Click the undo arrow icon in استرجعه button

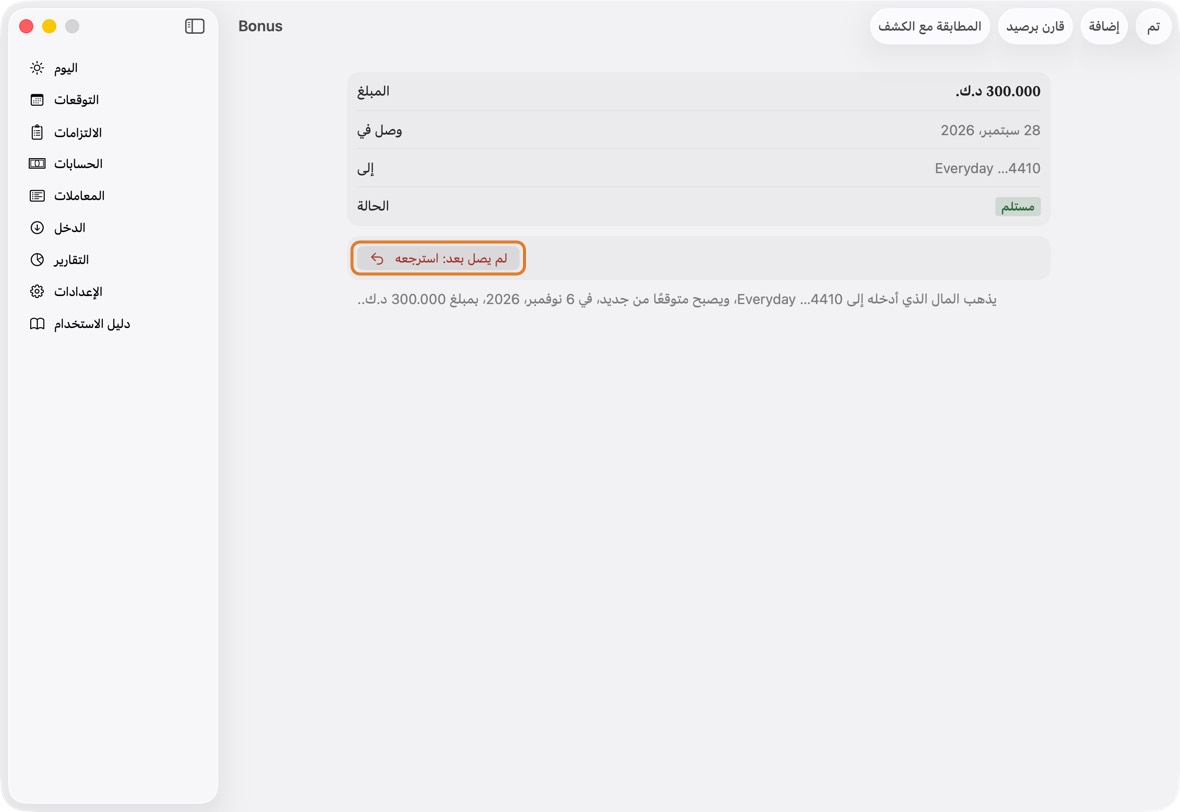point(377,259)
